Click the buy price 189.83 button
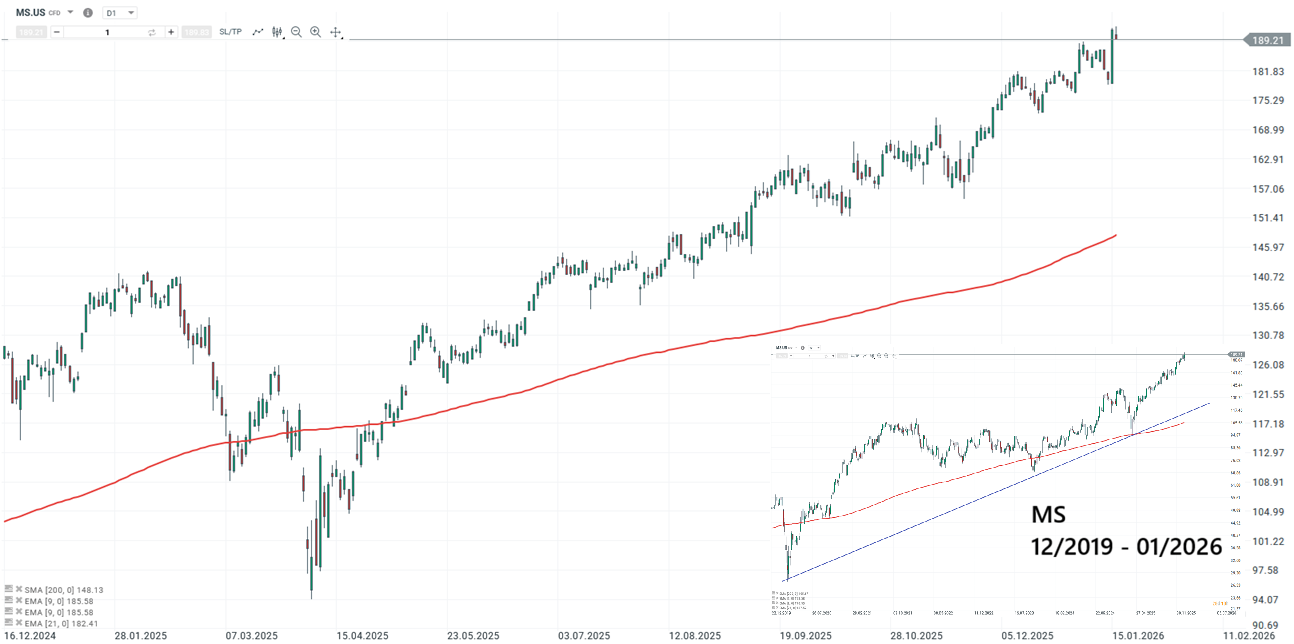Viewport: 1294px width, 644px height. pos(197,32)
